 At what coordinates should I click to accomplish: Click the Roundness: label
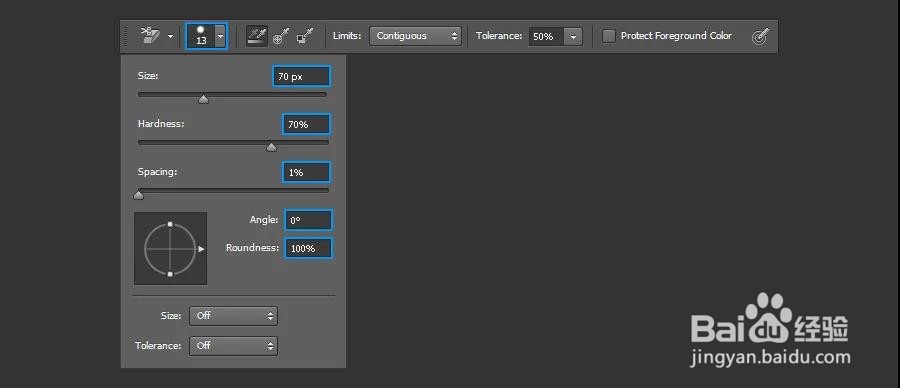(253, 248)
